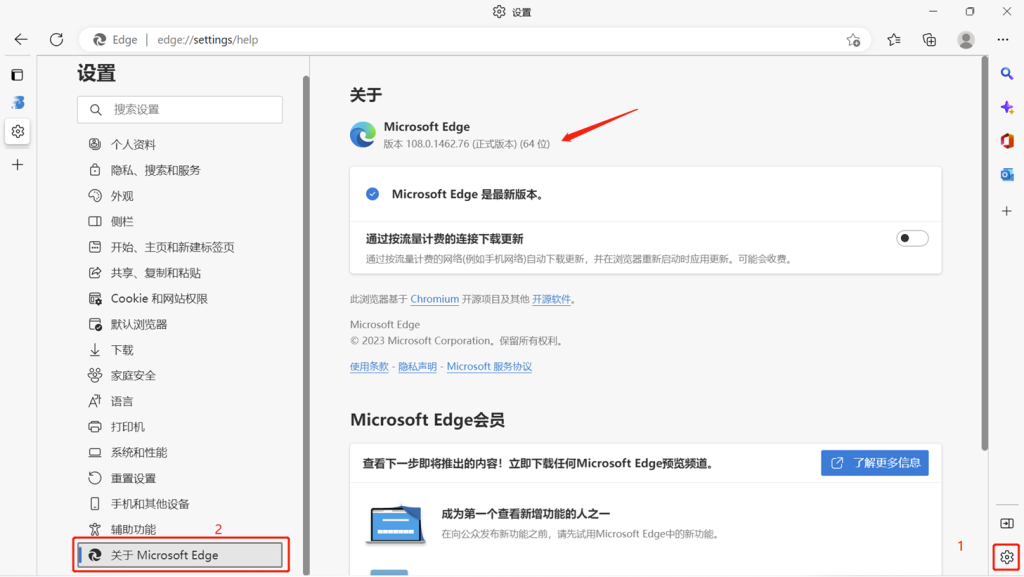Click the address bar URL

coord(208,40)
